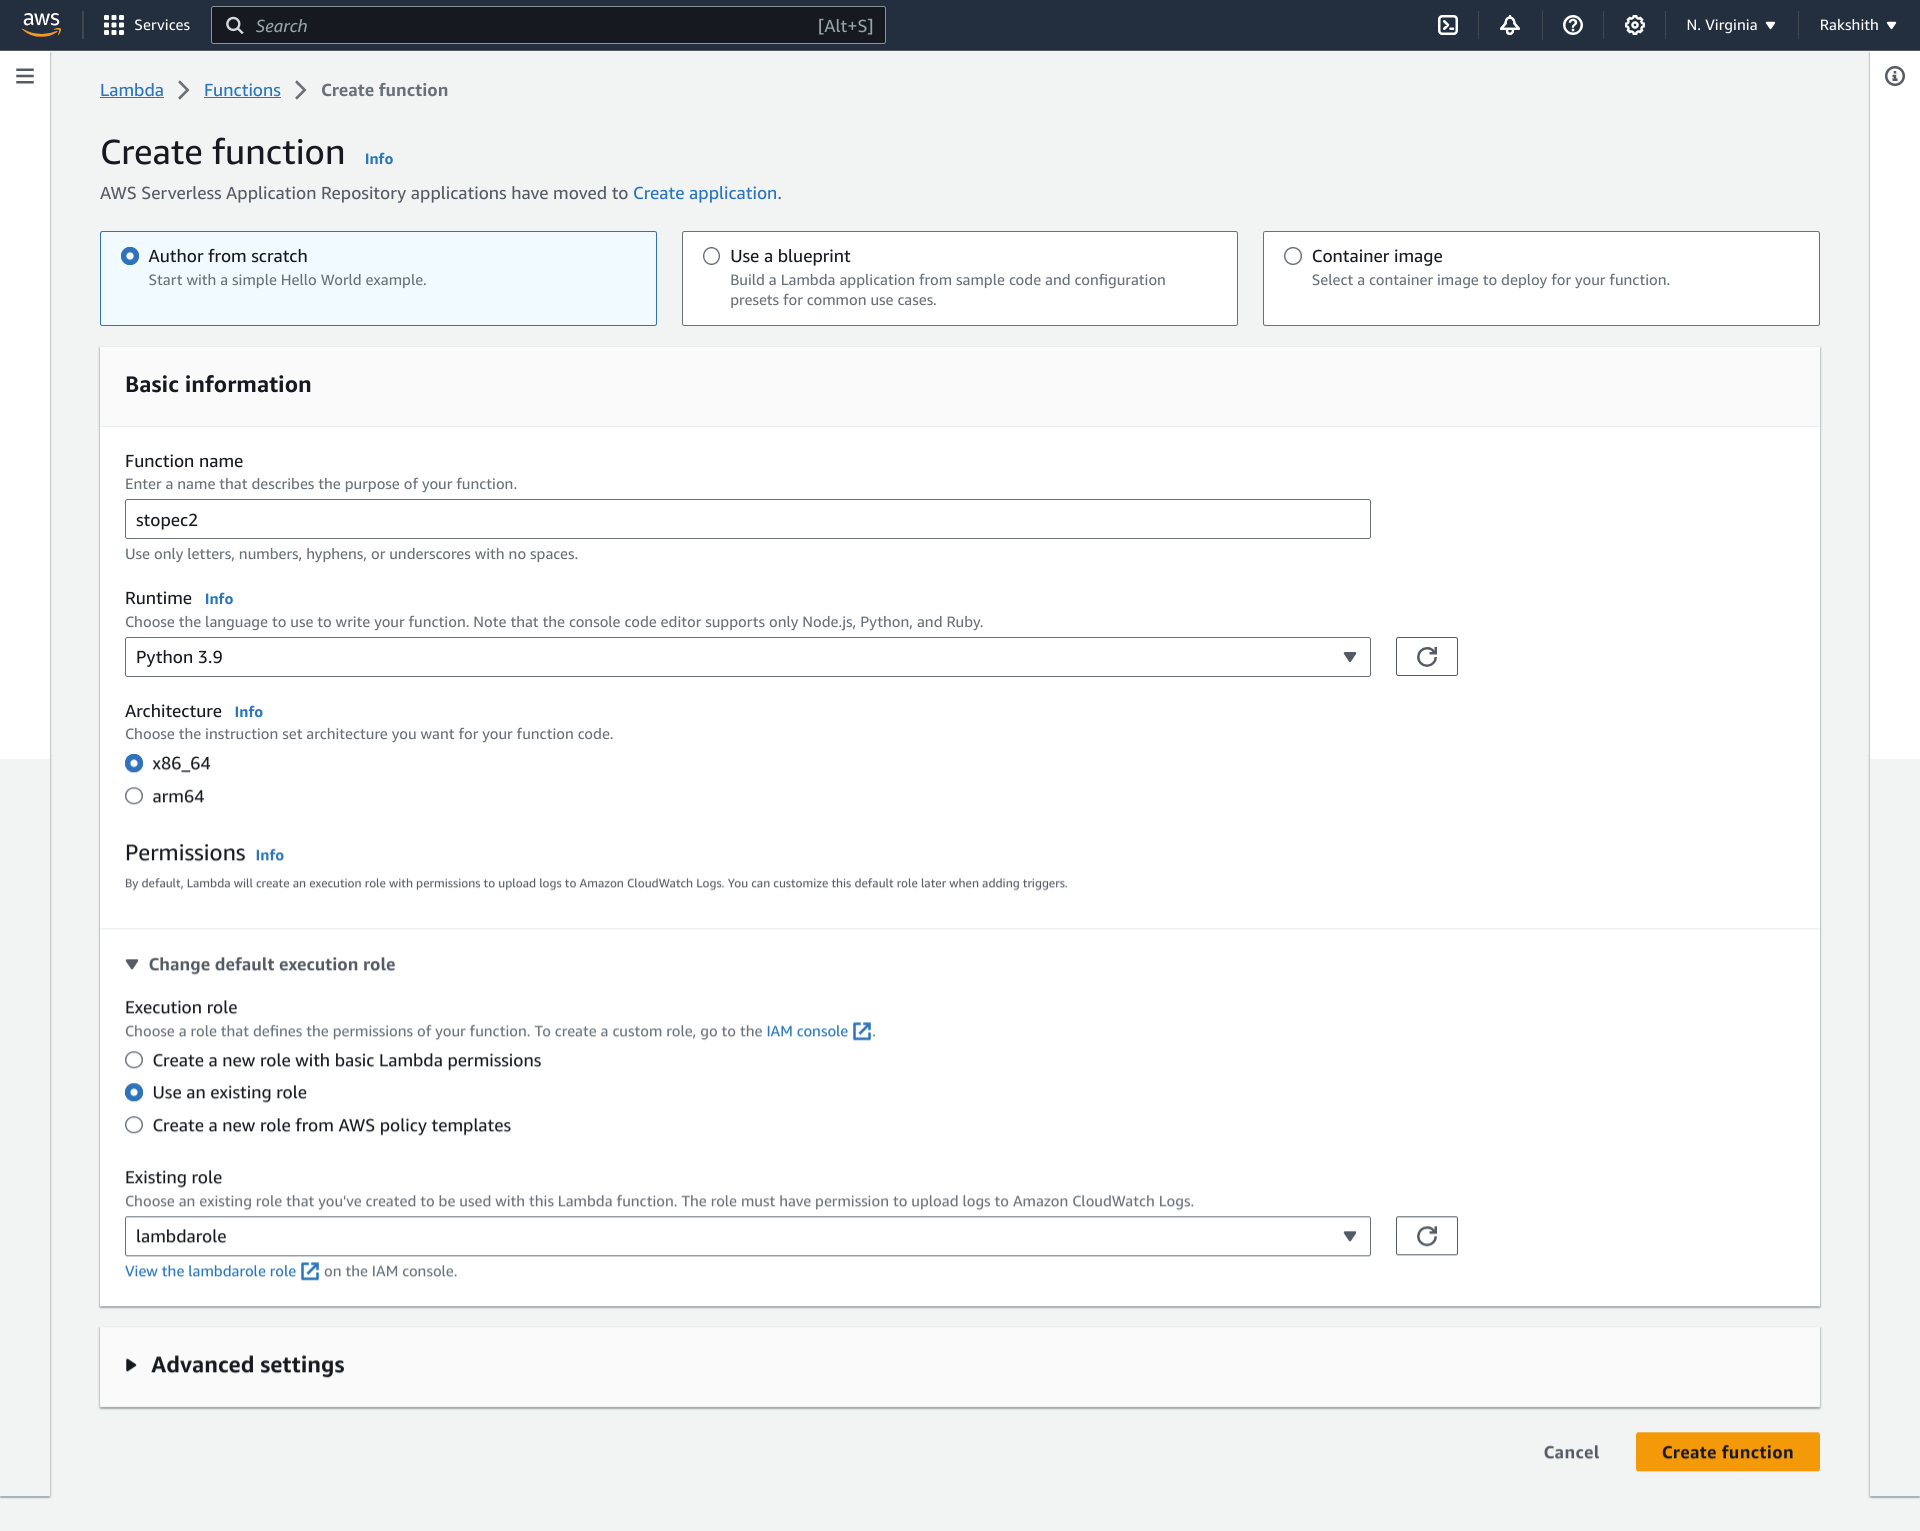Open the N. Virginia region dropdown
The image size is (1920, 1531).
[x=1730, y=25]
